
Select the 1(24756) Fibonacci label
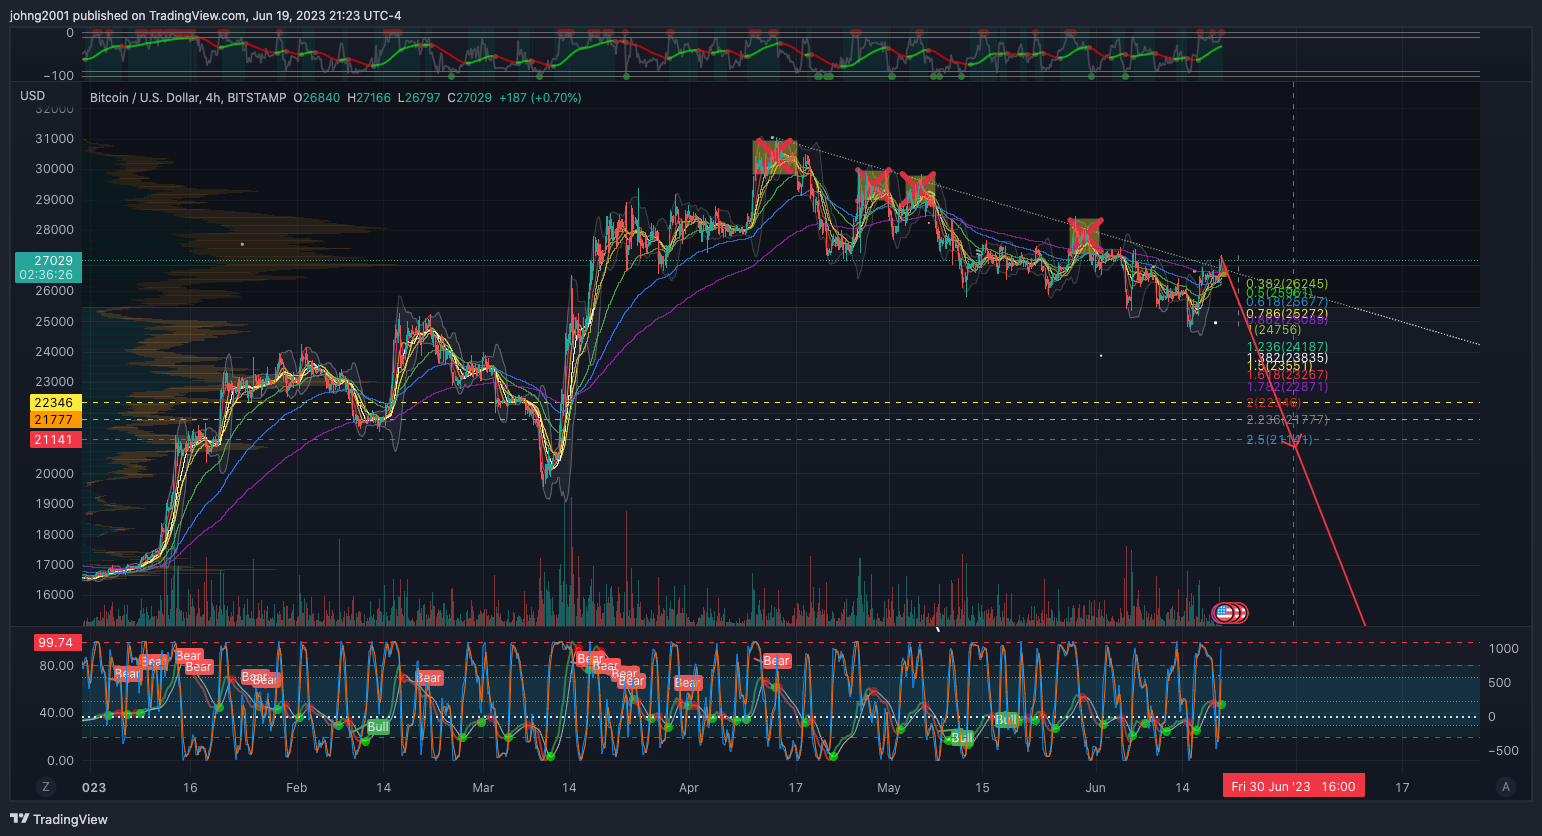[1276, 330]
